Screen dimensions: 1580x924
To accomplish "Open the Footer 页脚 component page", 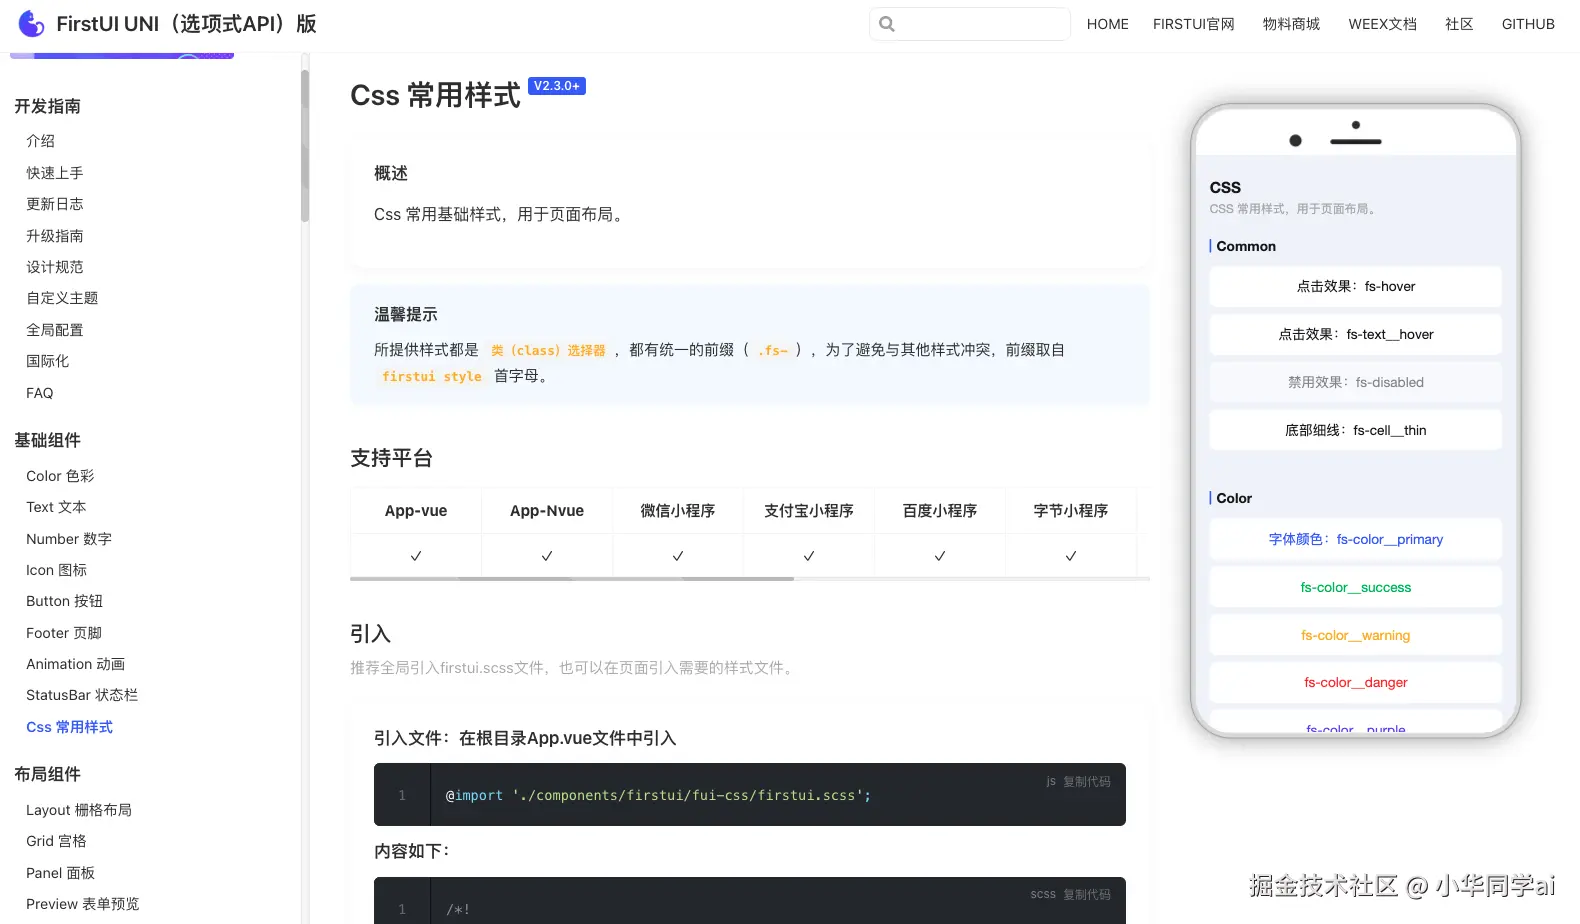I will click(64, 633).
